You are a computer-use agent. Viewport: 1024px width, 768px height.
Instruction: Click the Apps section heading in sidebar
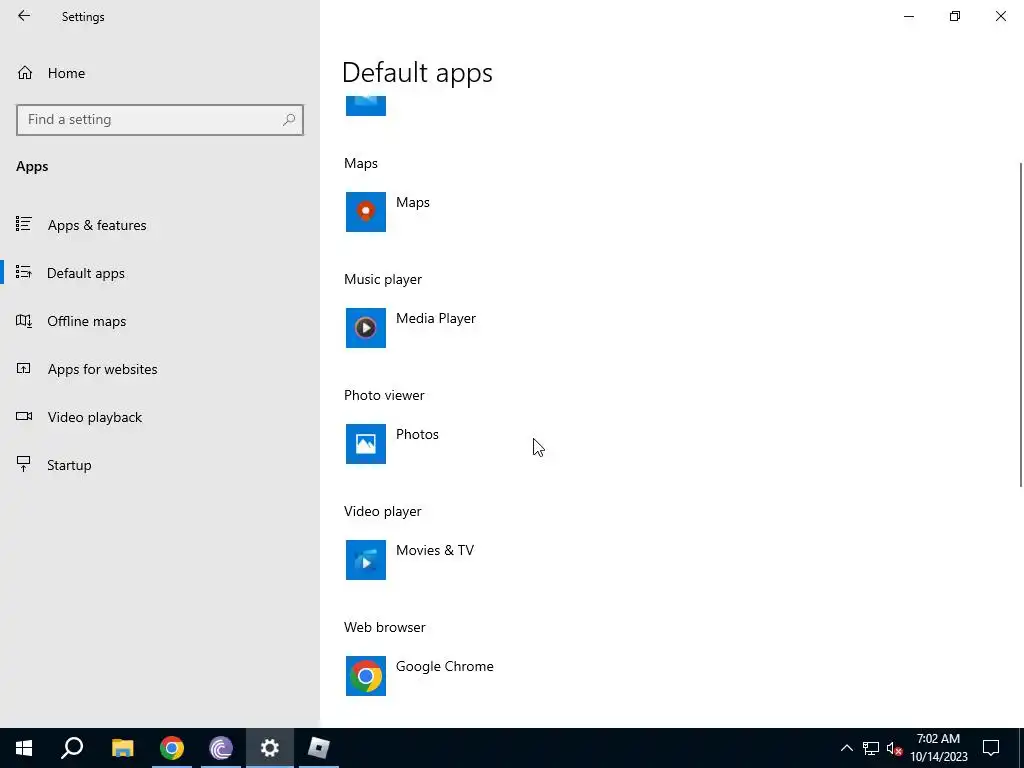(x=32, y=167)
